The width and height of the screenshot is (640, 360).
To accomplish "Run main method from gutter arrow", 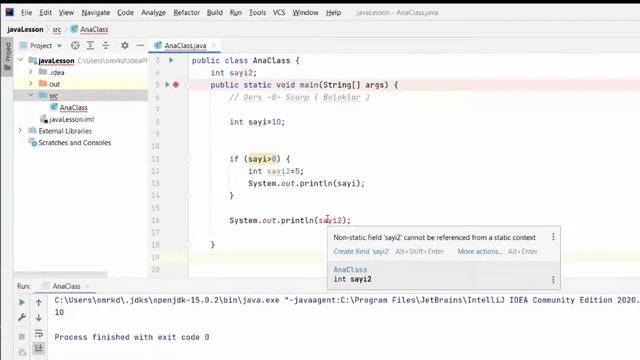I will [167, 84].
